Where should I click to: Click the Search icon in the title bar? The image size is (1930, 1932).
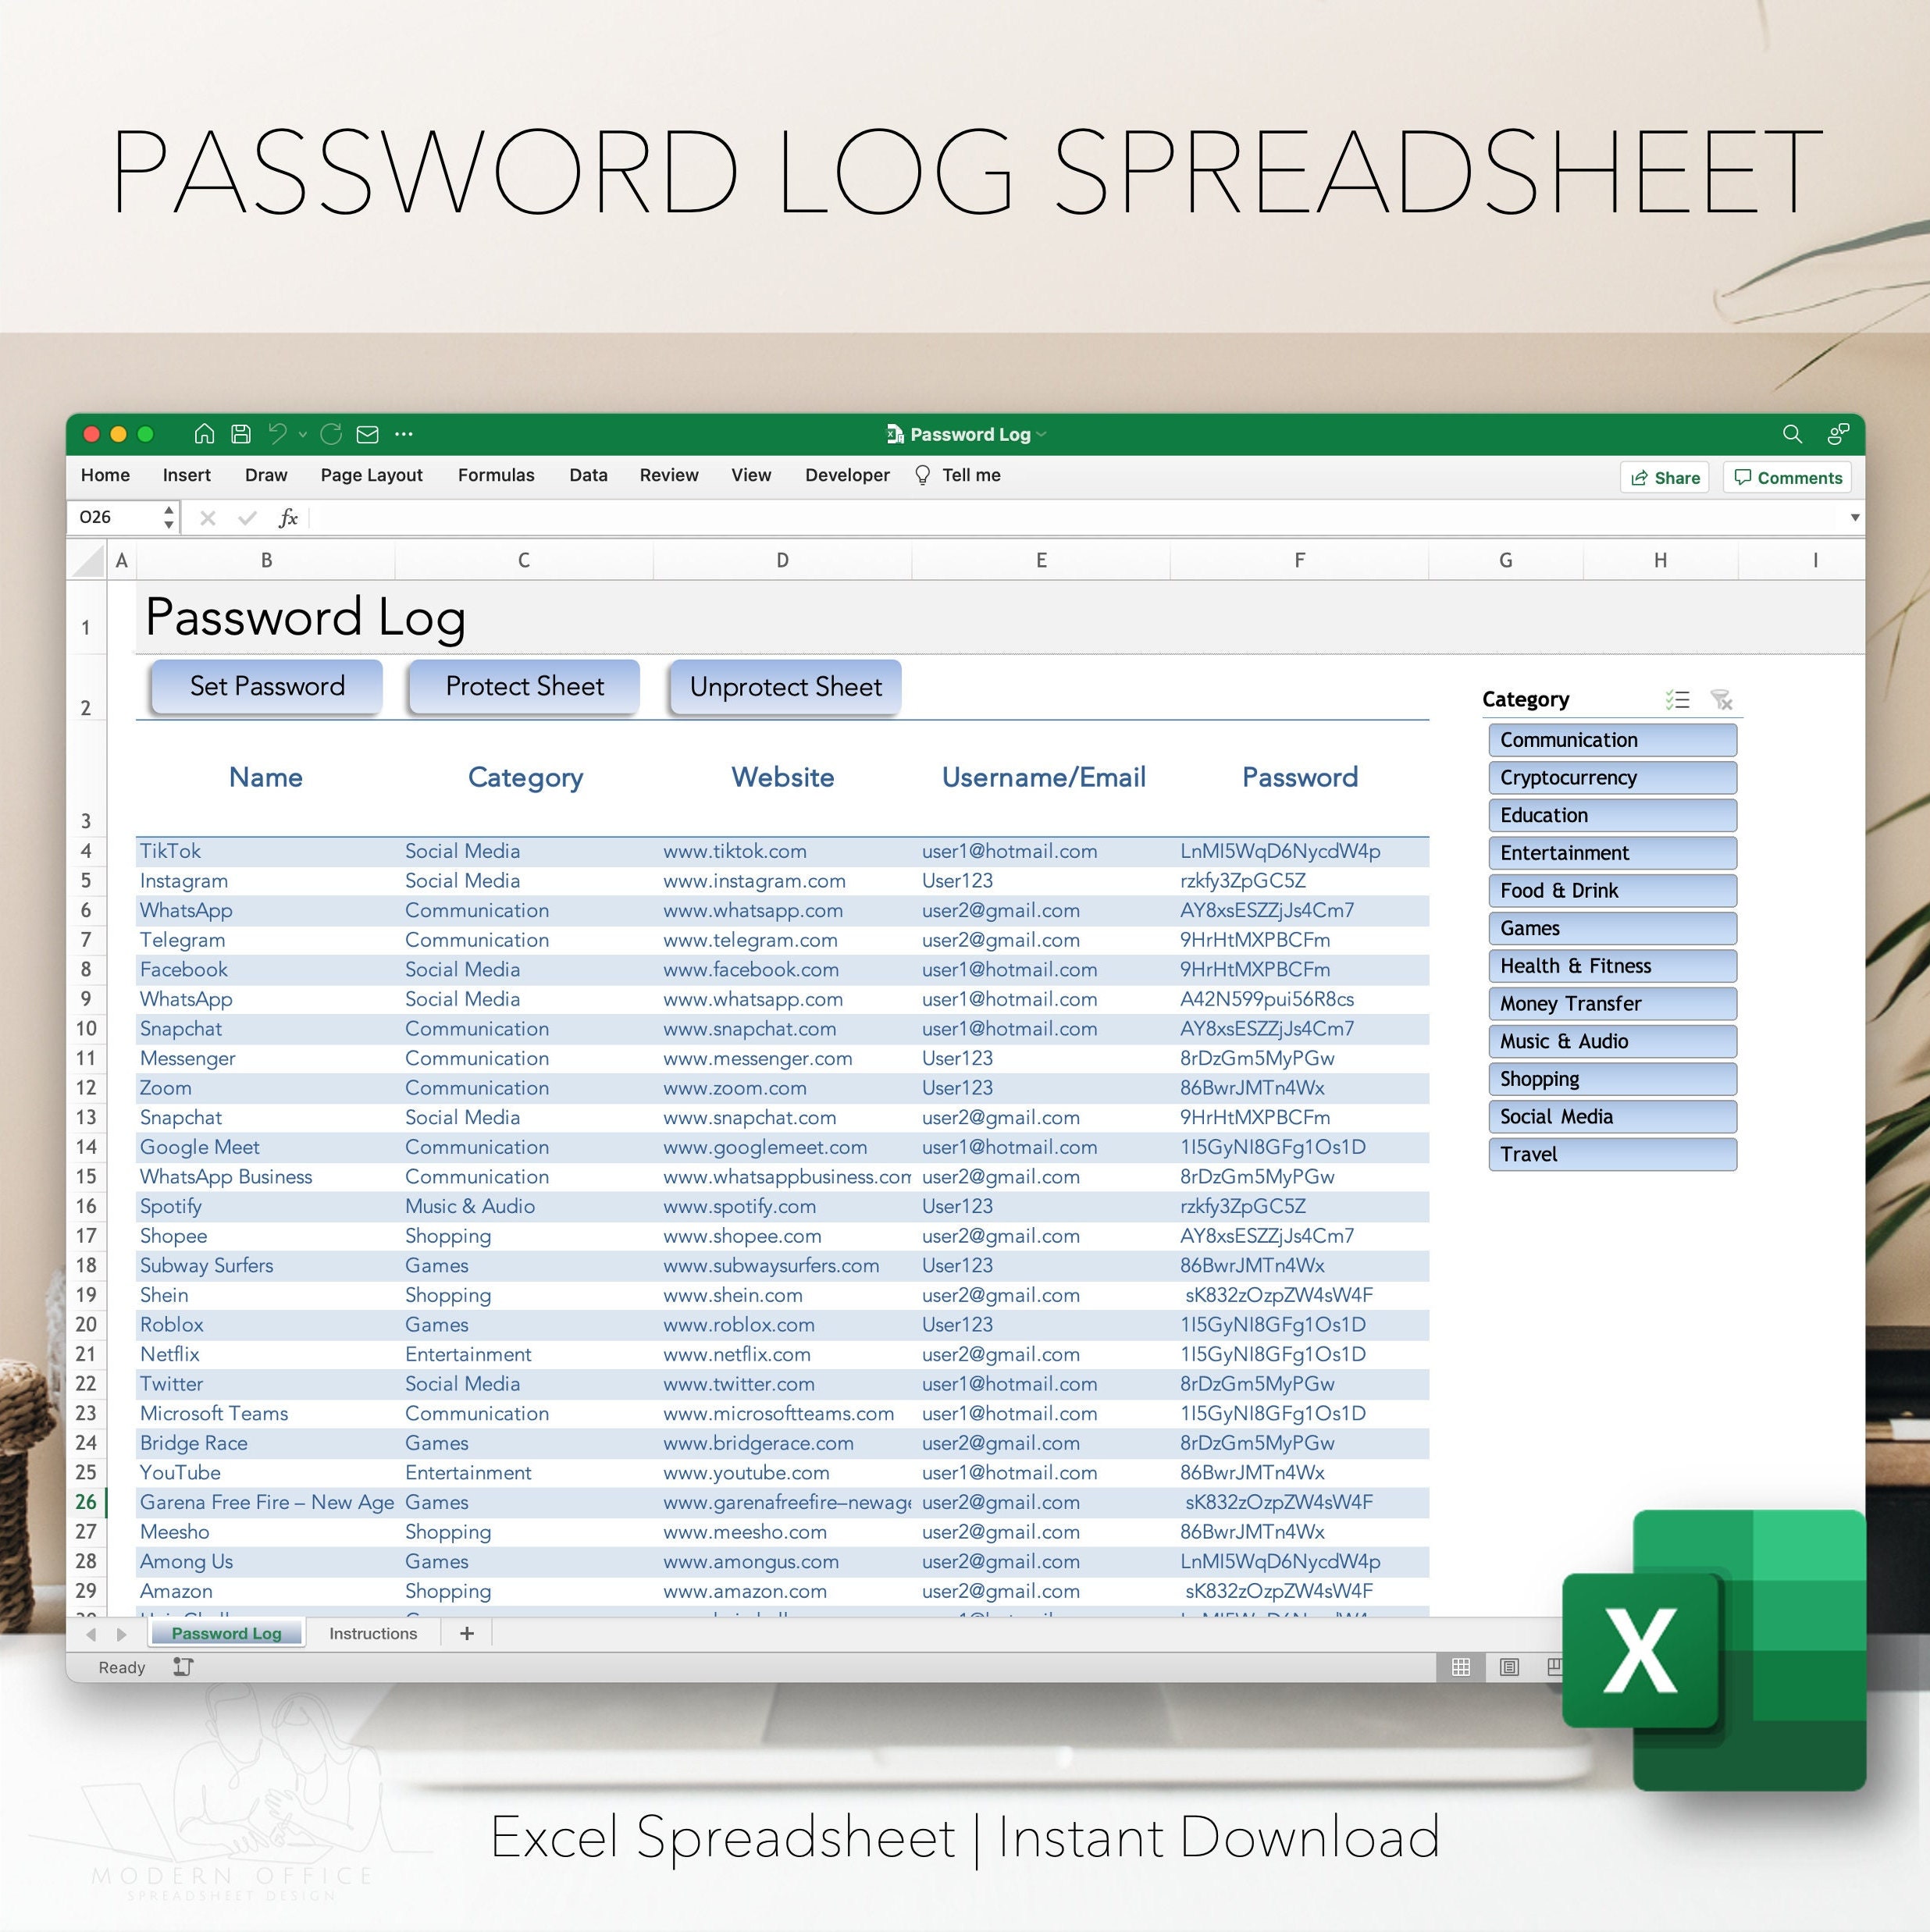pos(1791,434)
